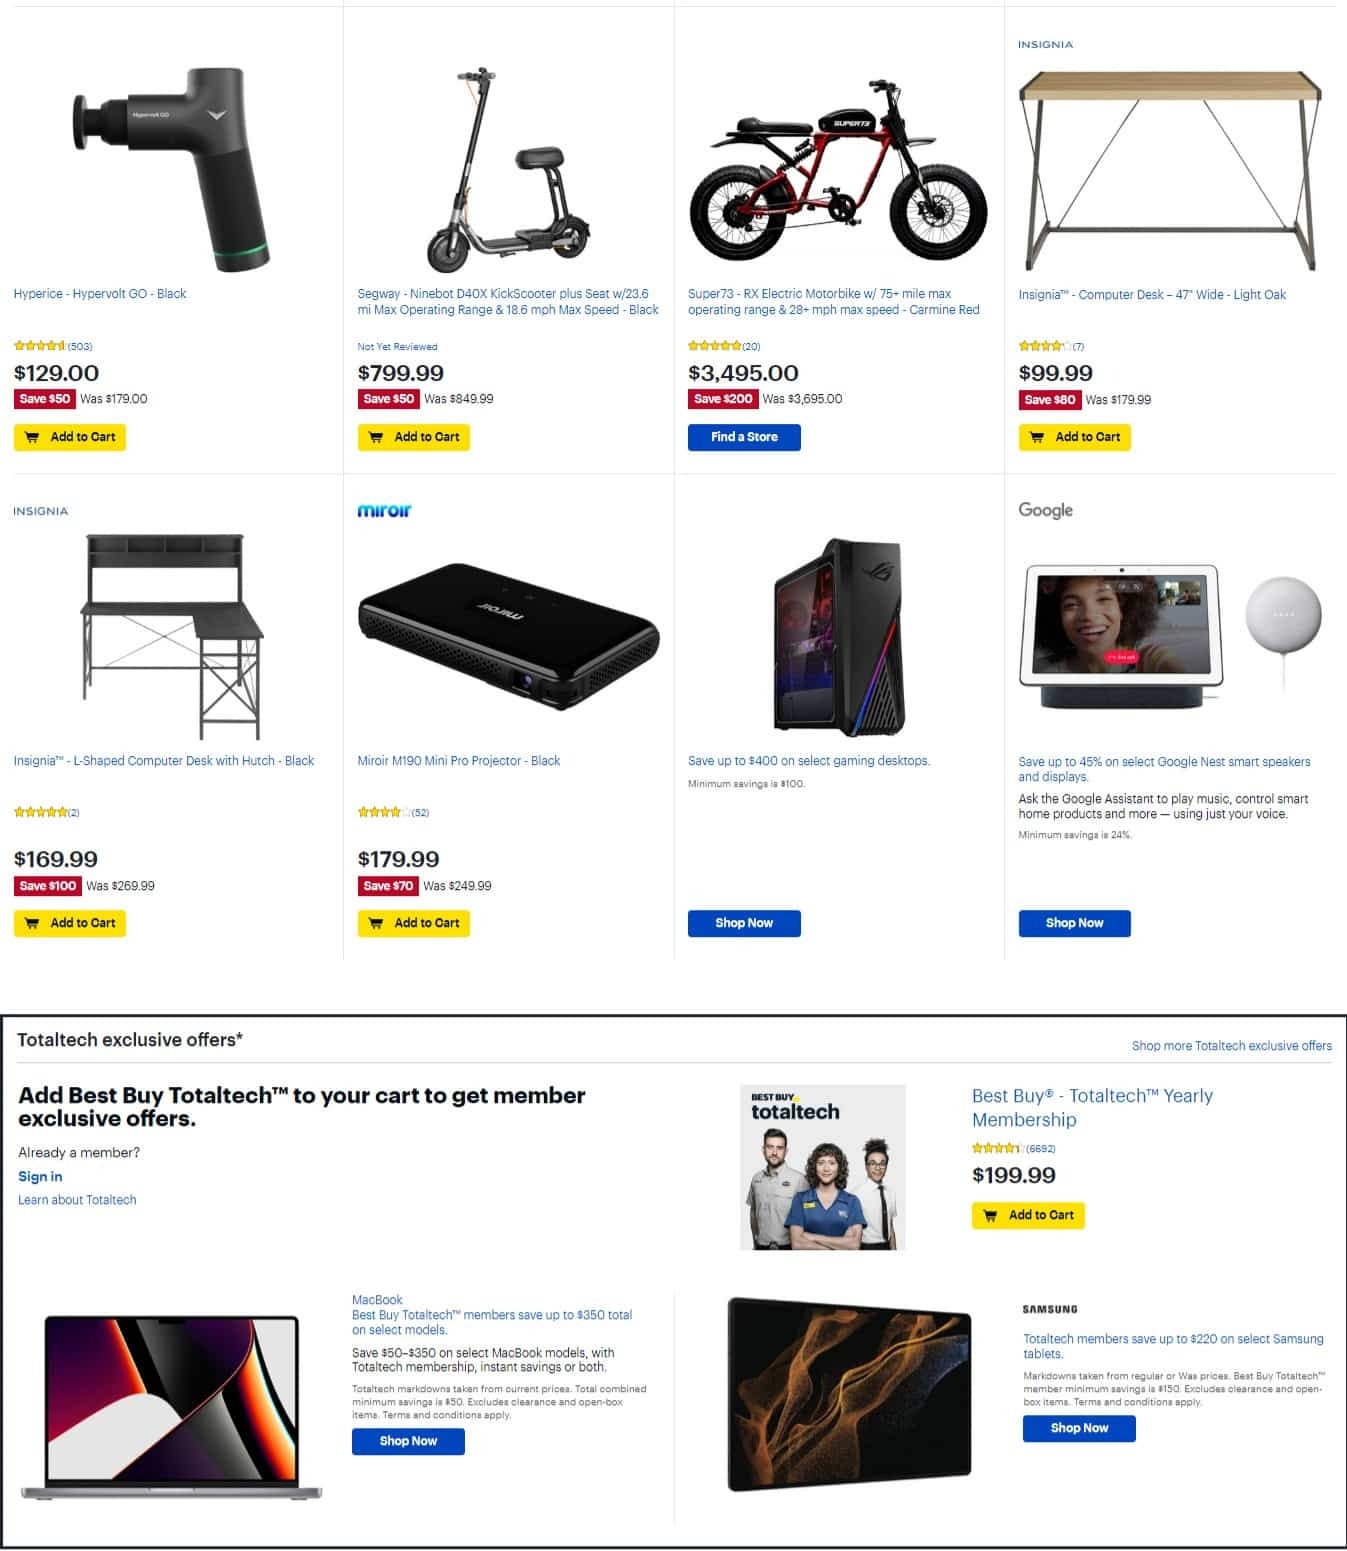Click the Insignia brand logo above L-shaped desk
This screenshot has height=1551, width=1347.
[x=41, y=511]
